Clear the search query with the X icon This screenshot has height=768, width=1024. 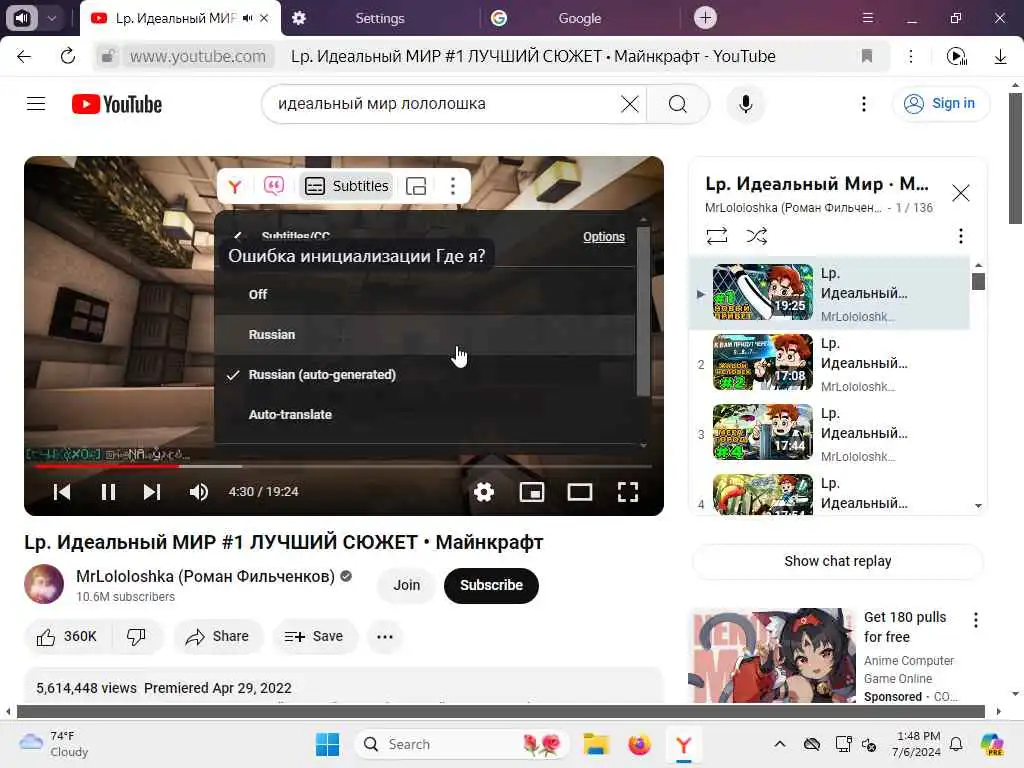(630, 104)
